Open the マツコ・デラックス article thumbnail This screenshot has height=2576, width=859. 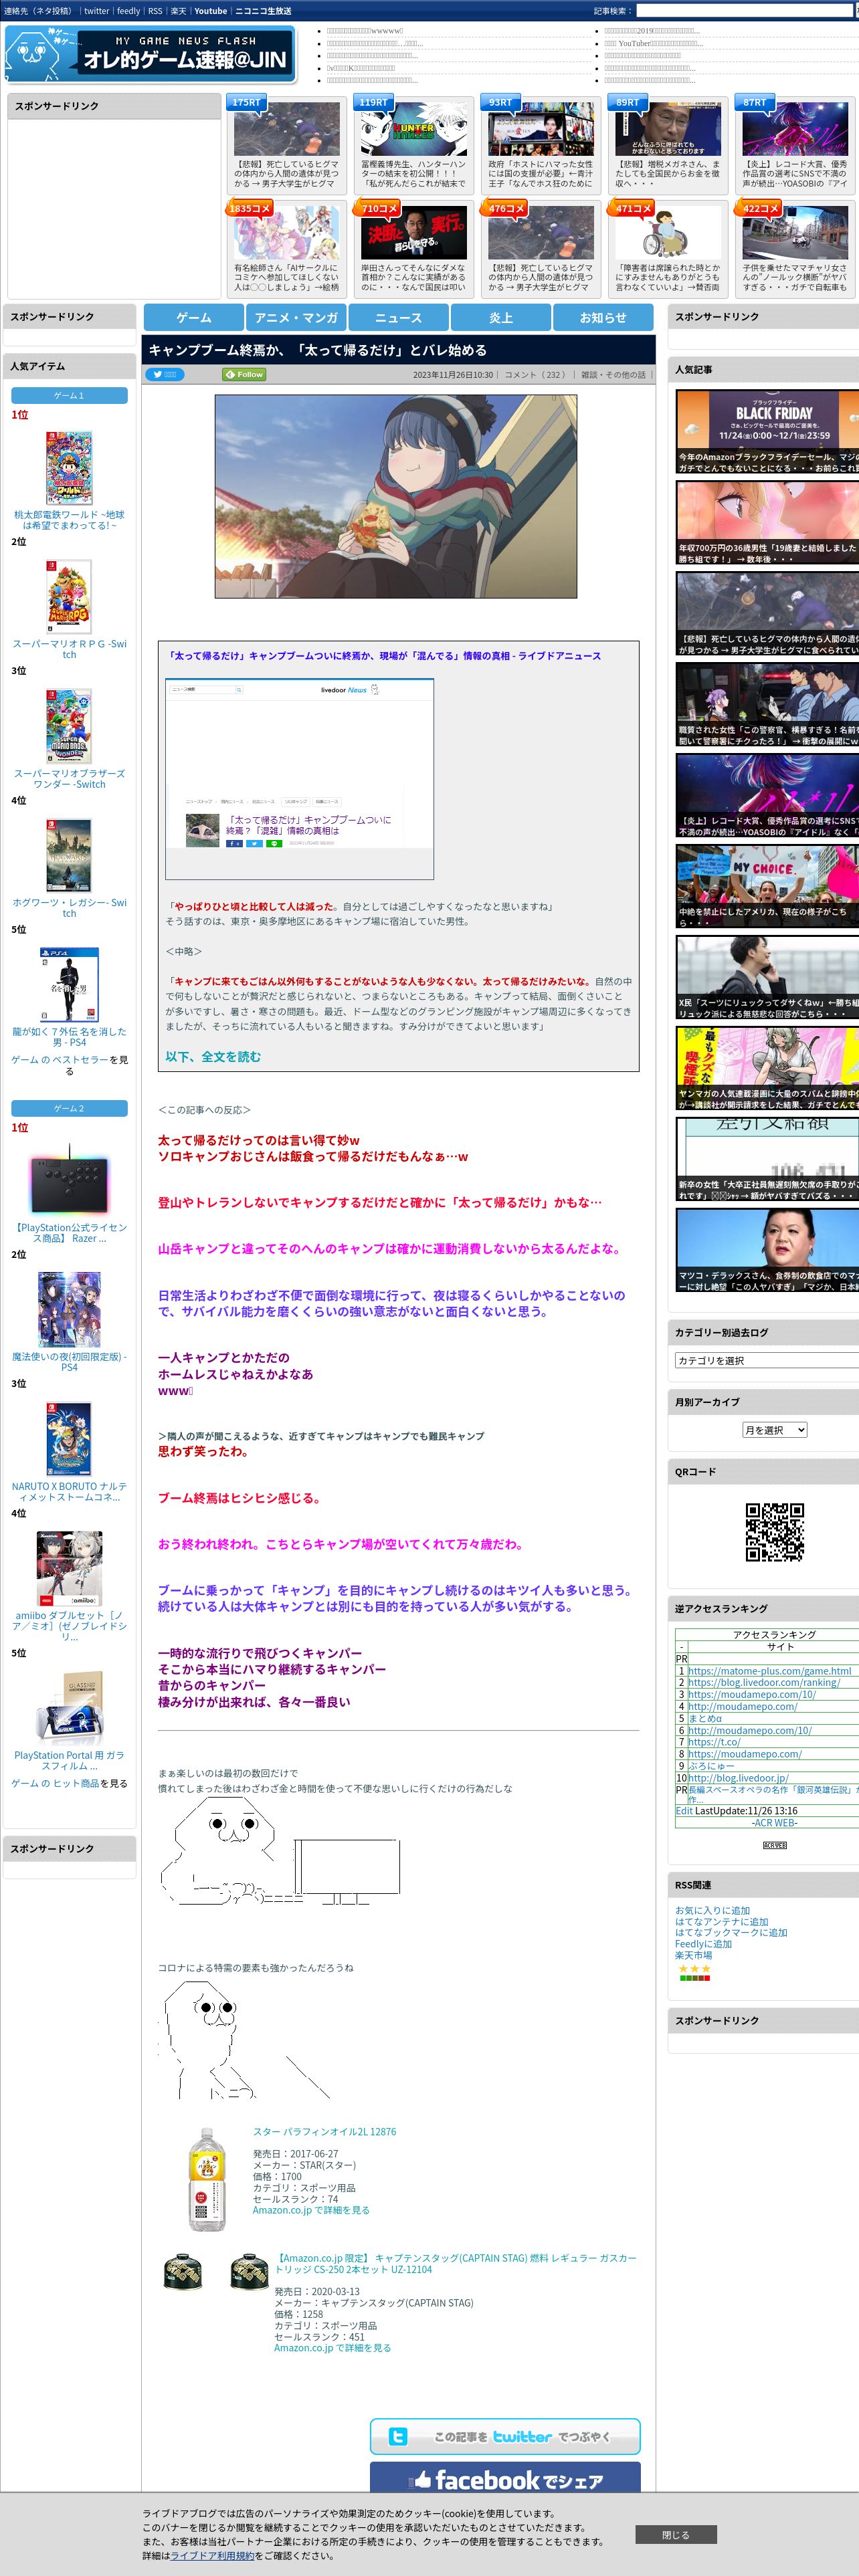pos(767,1251)
